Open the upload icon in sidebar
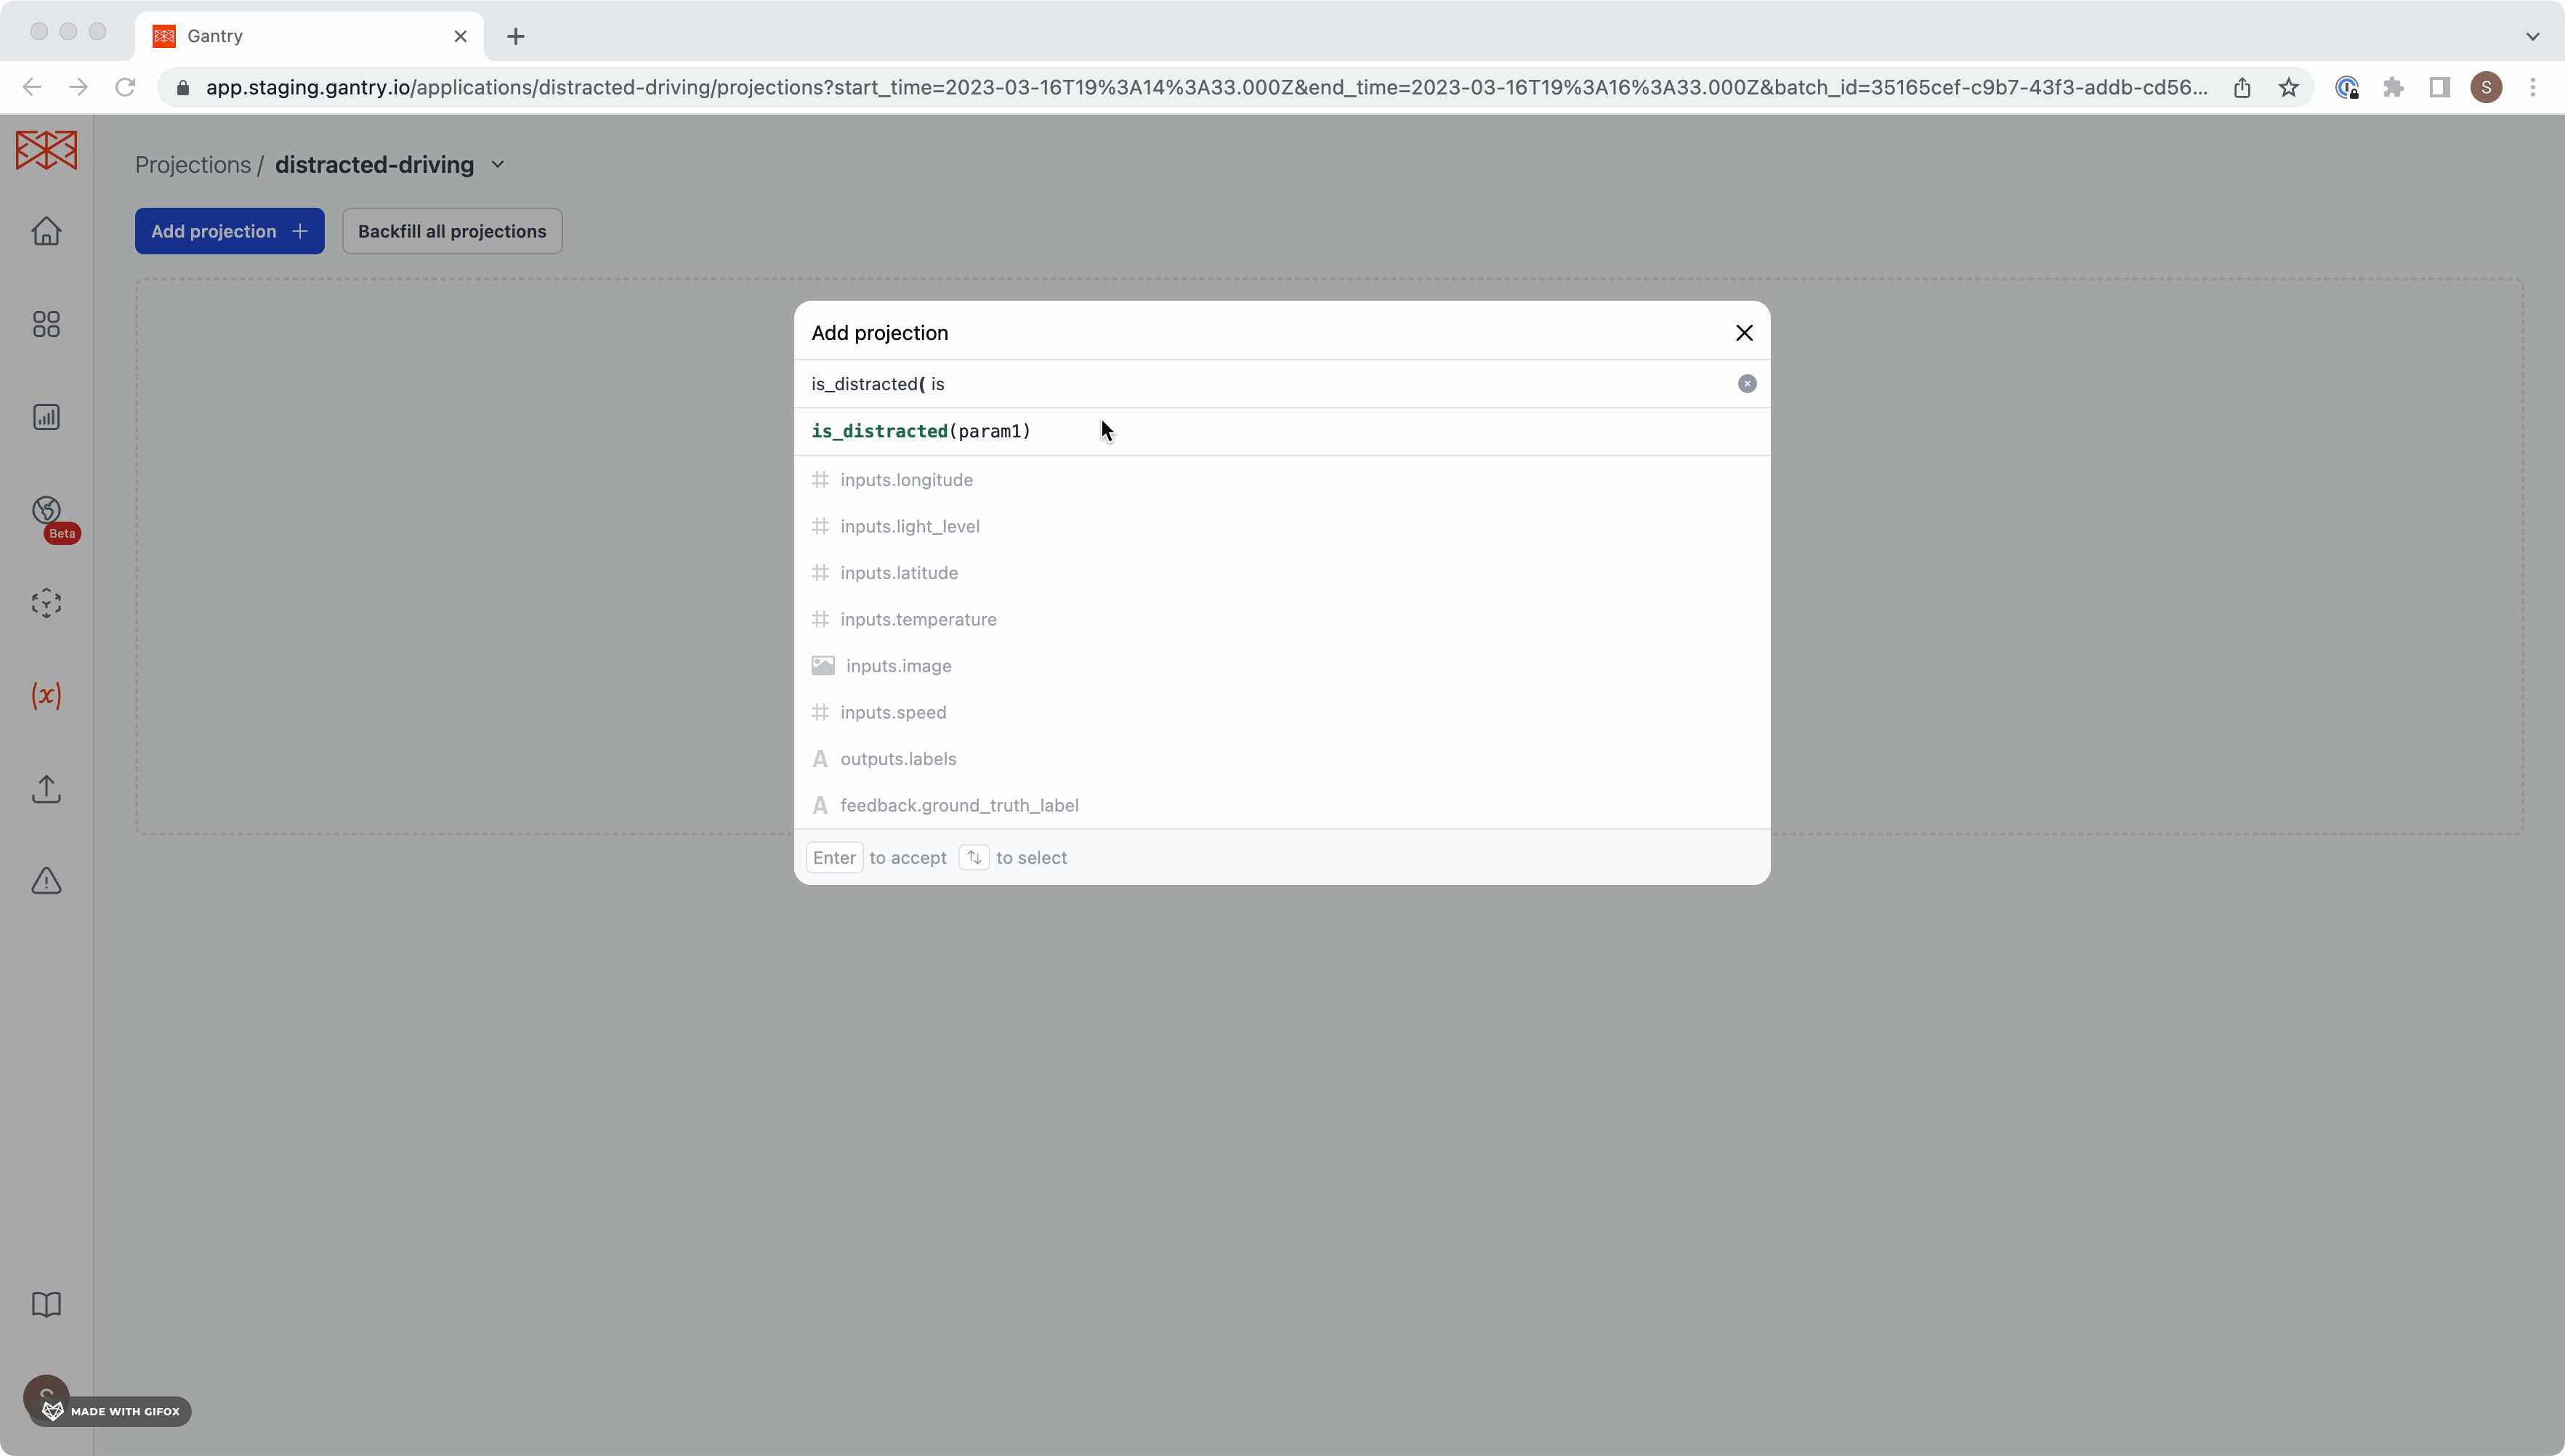Image resolution: width=2565 pixels, height=1456 pixels. click(46, 789)
